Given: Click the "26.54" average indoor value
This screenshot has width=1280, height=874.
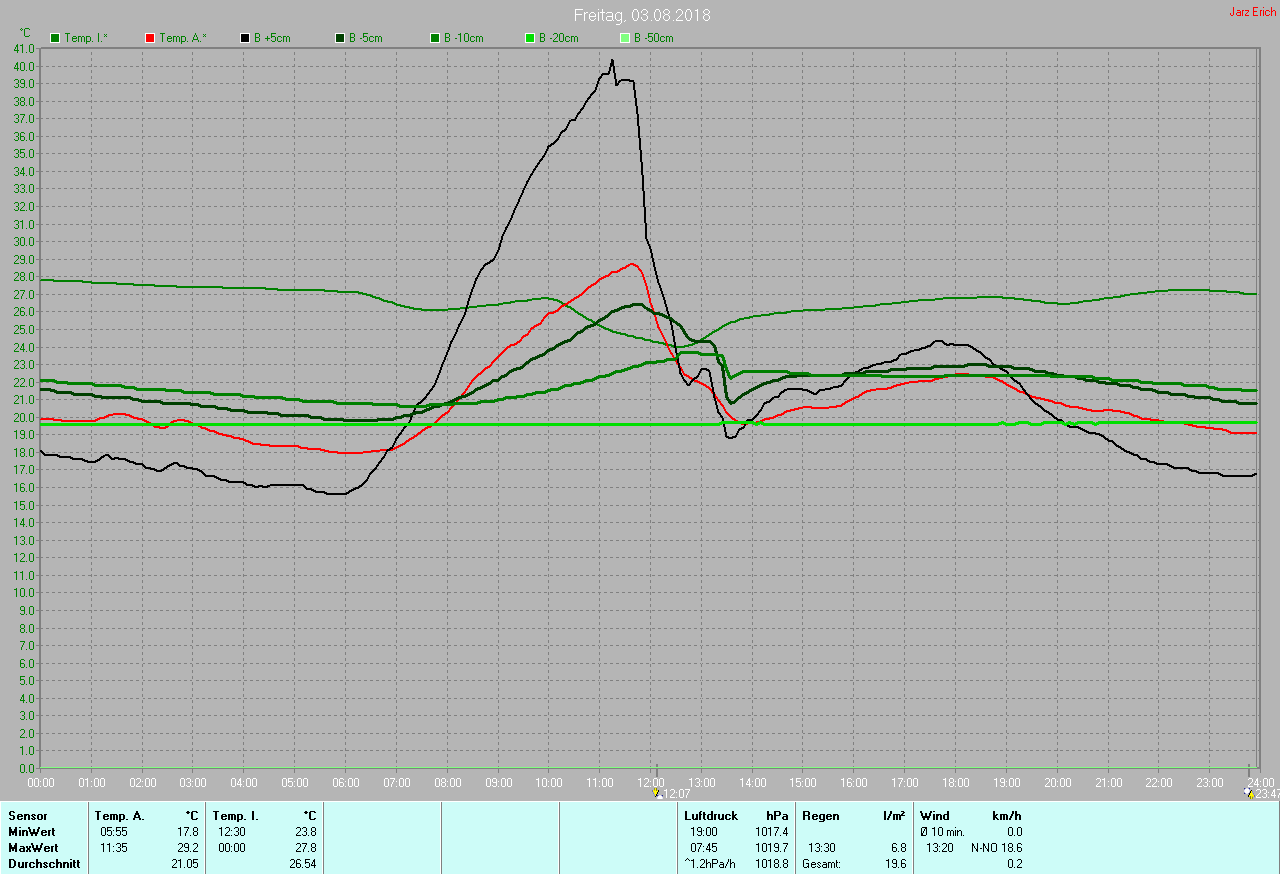Looking at the screenshot, I should tap(303, 864).
